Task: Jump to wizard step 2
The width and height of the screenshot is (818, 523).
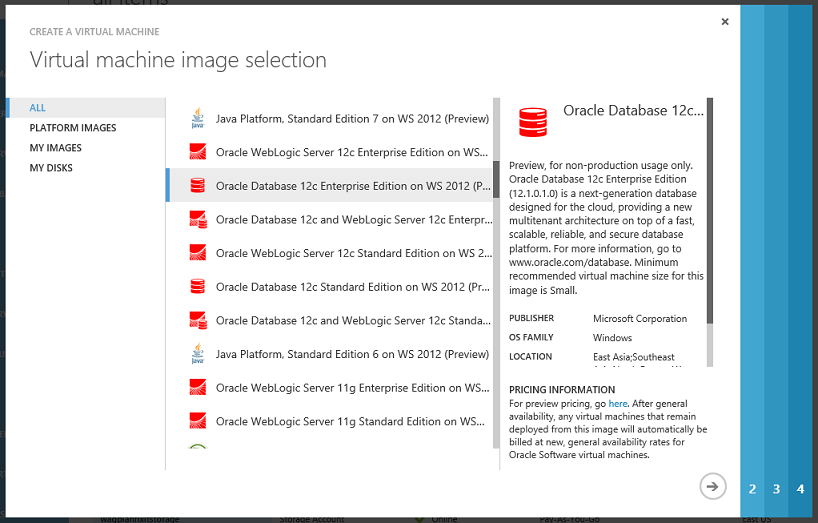Action: point(752,489)
